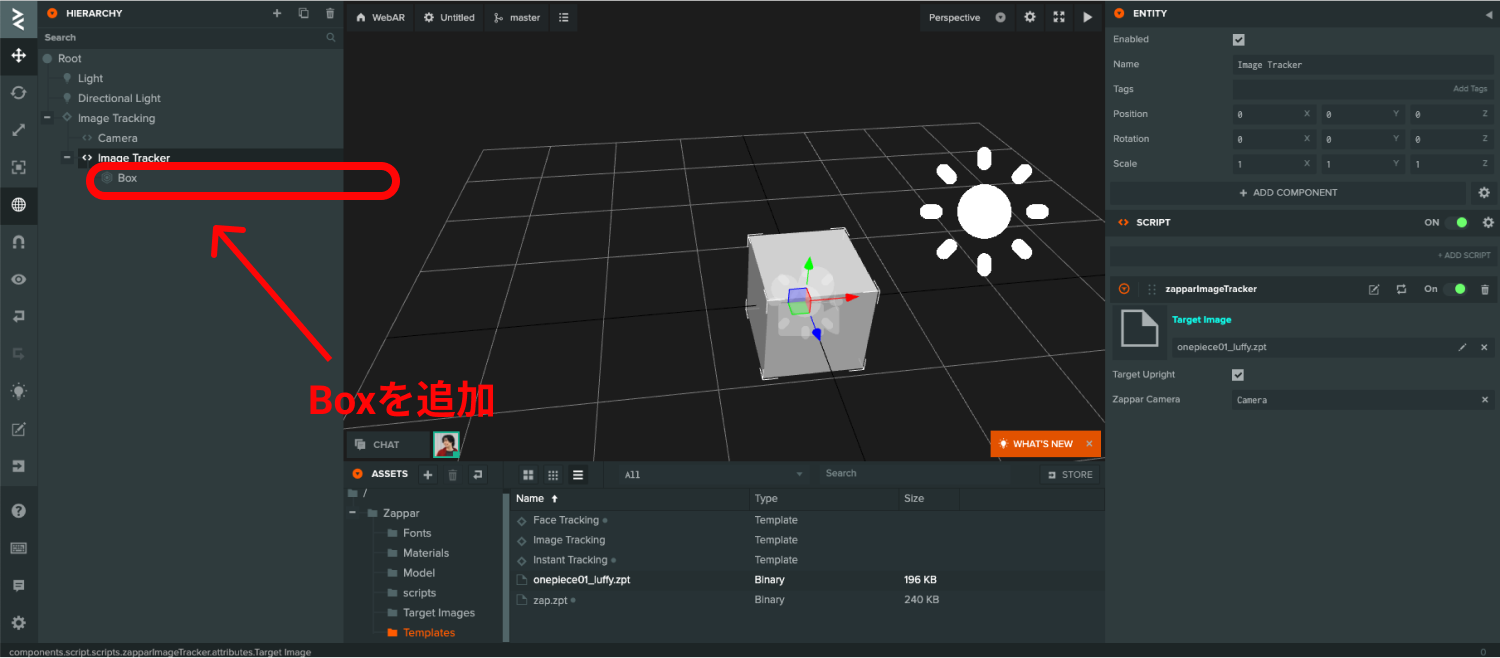Remove zapparImageTracker script trash icon
This screenshot has width=1500, height=658.
(x=1484, y=289)
